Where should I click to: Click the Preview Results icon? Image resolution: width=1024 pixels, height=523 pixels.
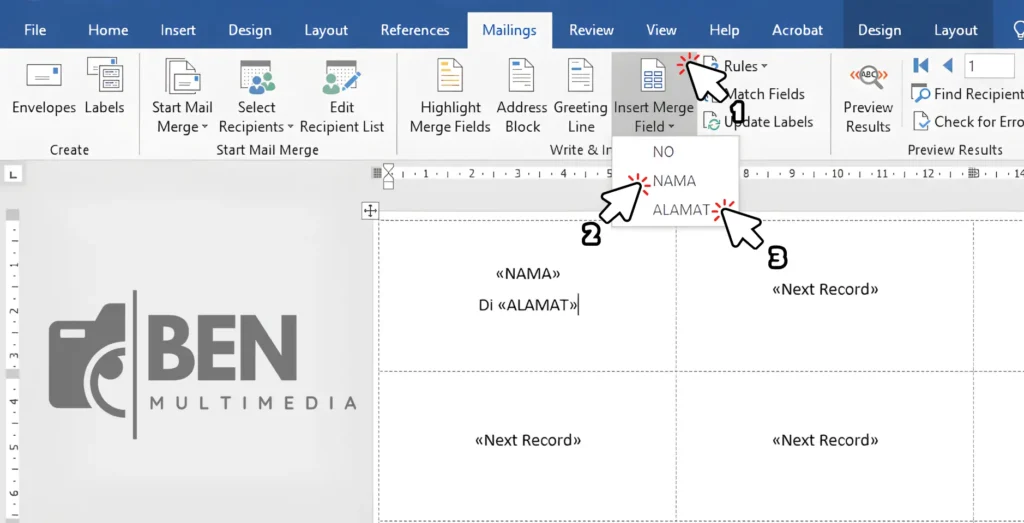coord(867,78)
